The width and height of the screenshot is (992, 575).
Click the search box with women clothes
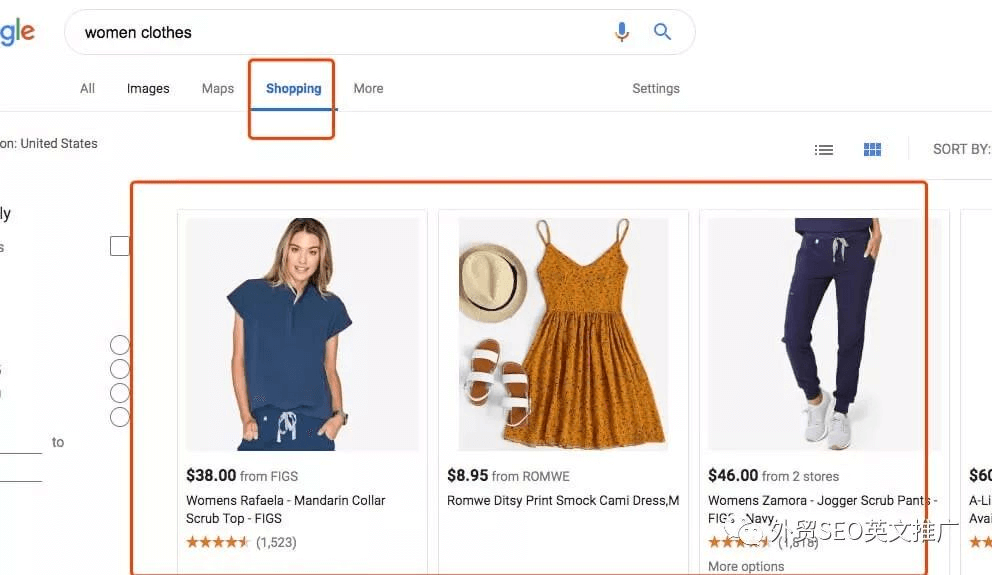340,32
